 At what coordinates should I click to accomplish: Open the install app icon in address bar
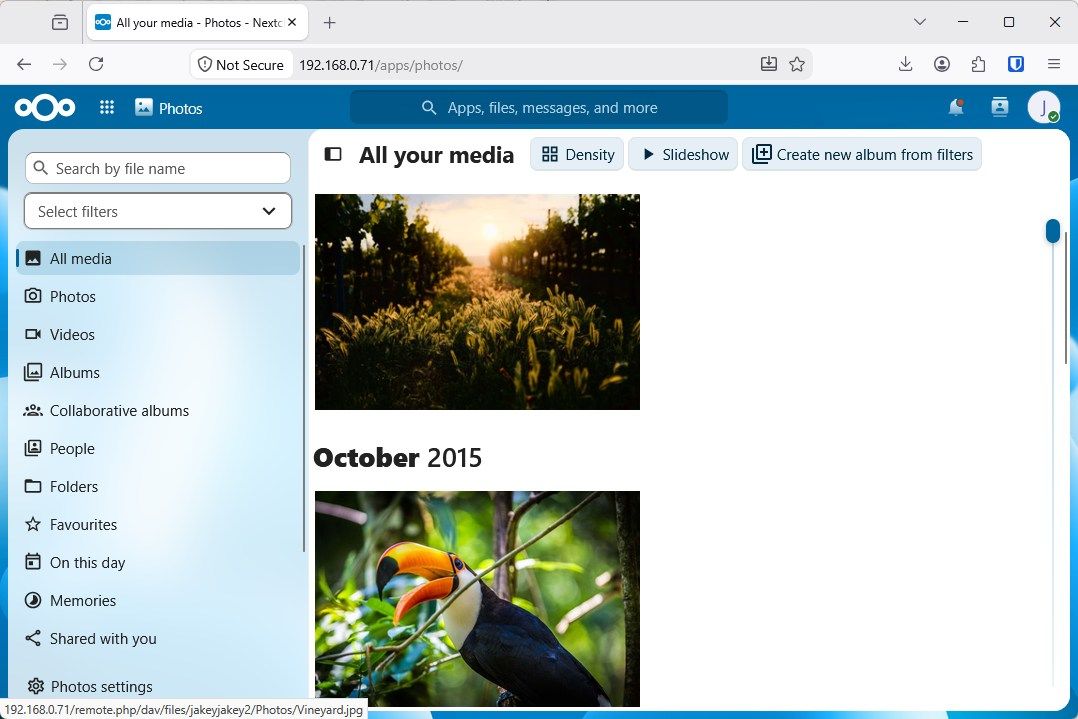[x=769, y=65]
